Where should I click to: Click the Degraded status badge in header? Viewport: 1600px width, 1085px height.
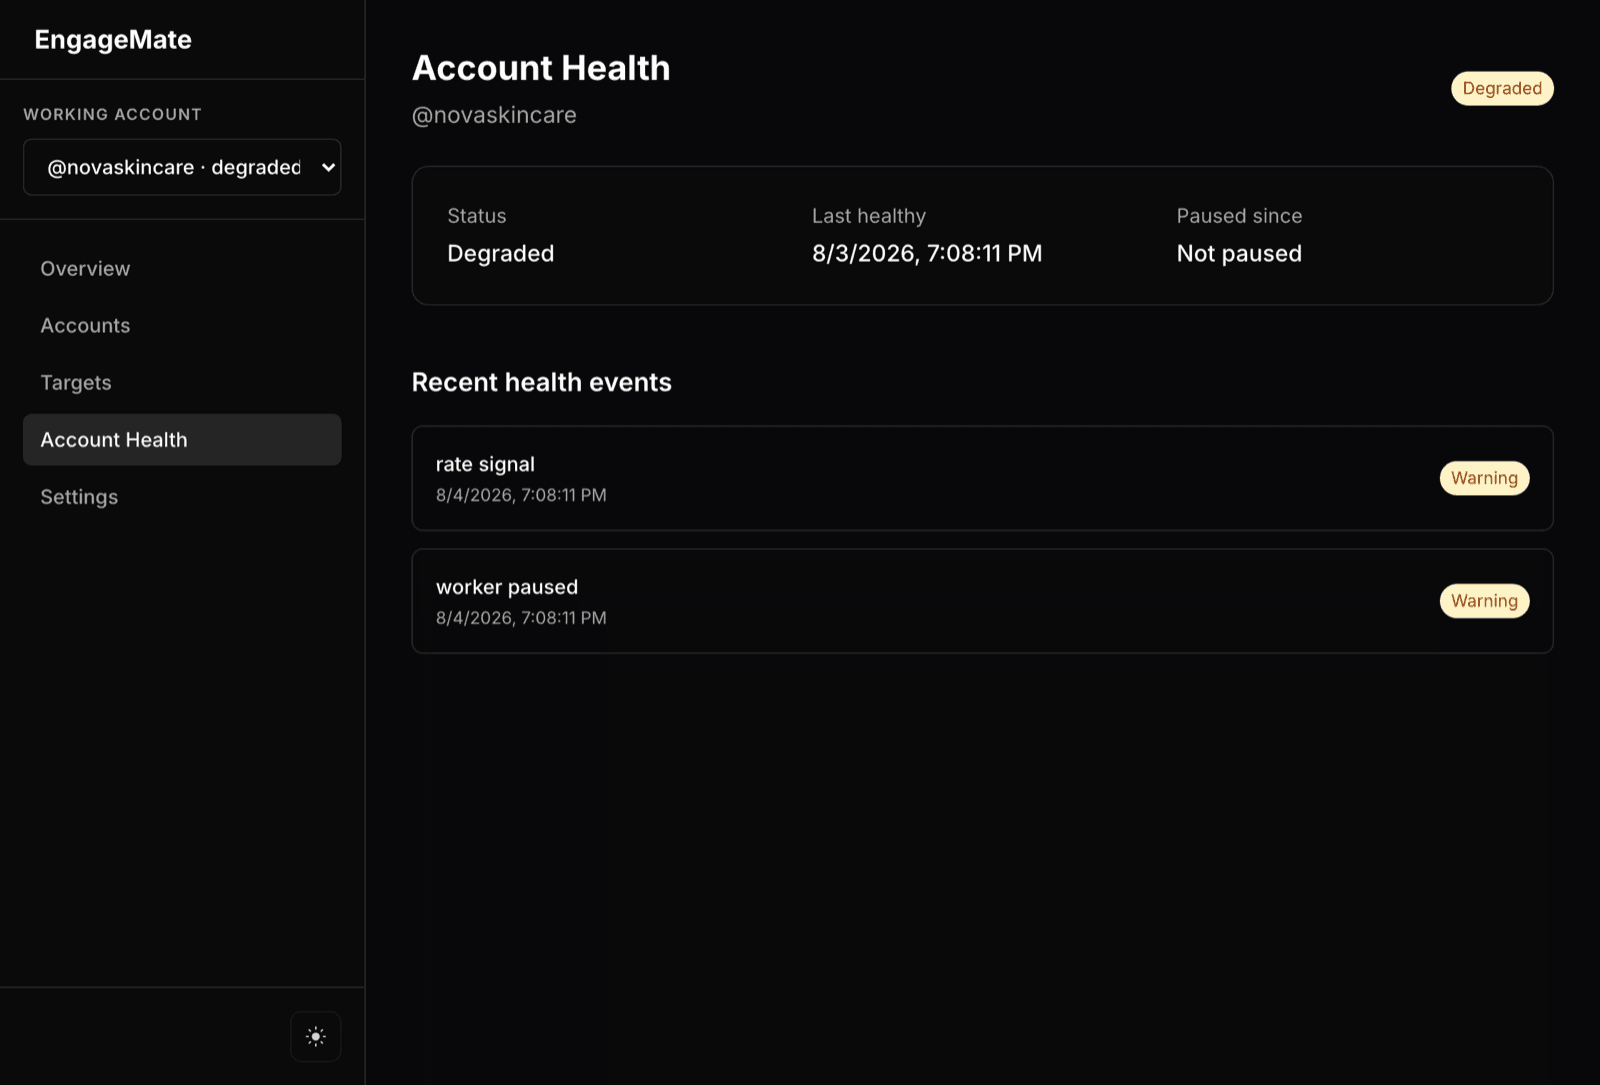[x=1502, y=88]
